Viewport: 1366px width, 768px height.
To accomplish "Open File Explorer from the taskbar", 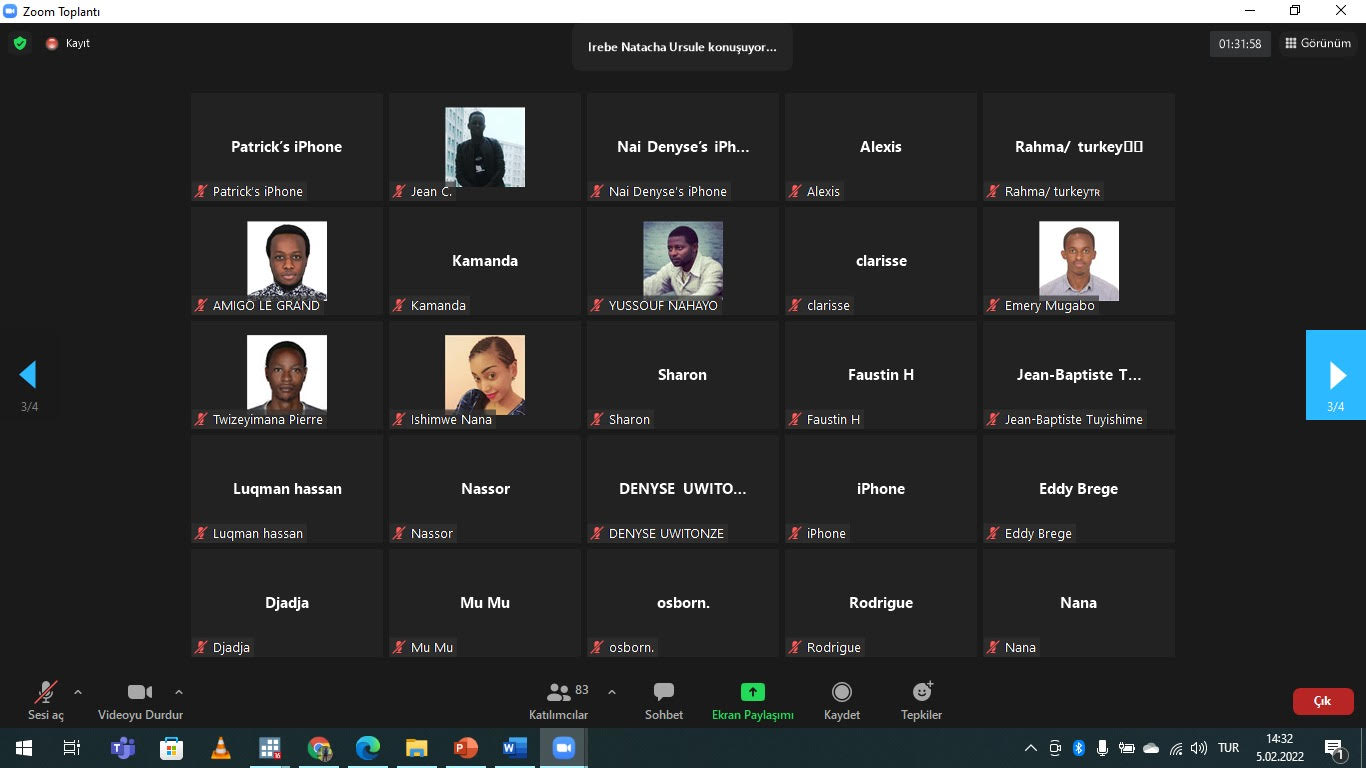I will [x=417, y=748].
